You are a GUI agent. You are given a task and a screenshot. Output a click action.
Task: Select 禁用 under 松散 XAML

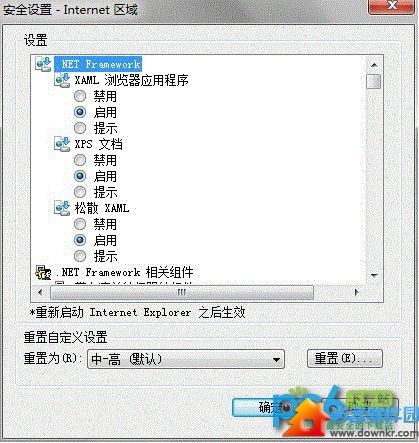click(x=80, y=224)
